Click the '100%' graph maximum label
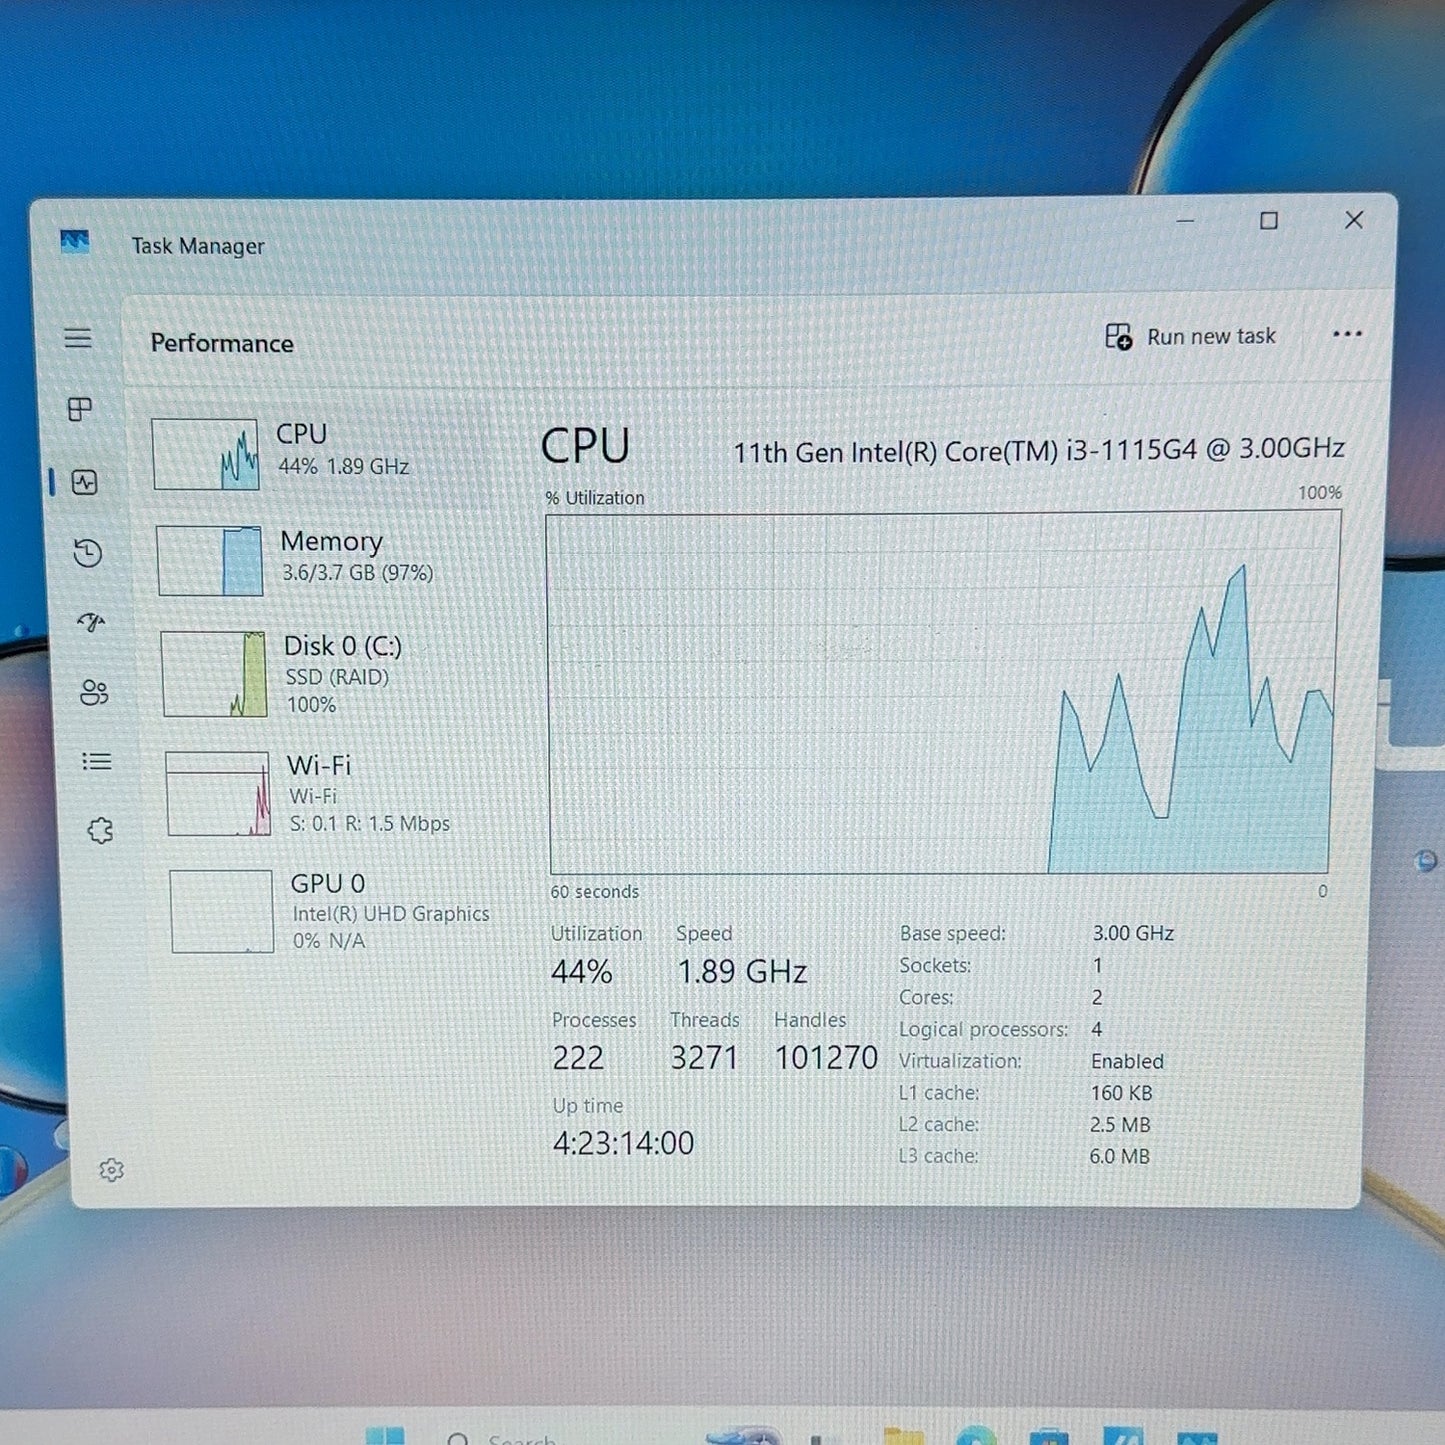 [1320, 493]
